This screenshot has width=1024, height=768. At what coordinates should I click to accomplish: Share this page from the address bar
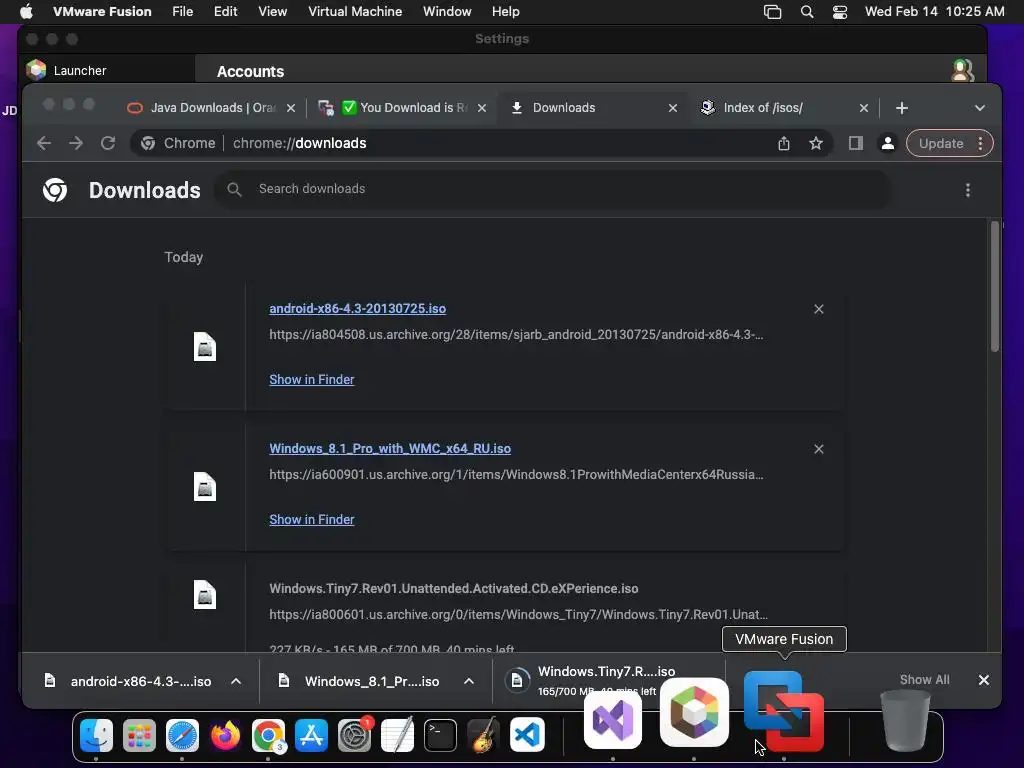pos(784,143)
